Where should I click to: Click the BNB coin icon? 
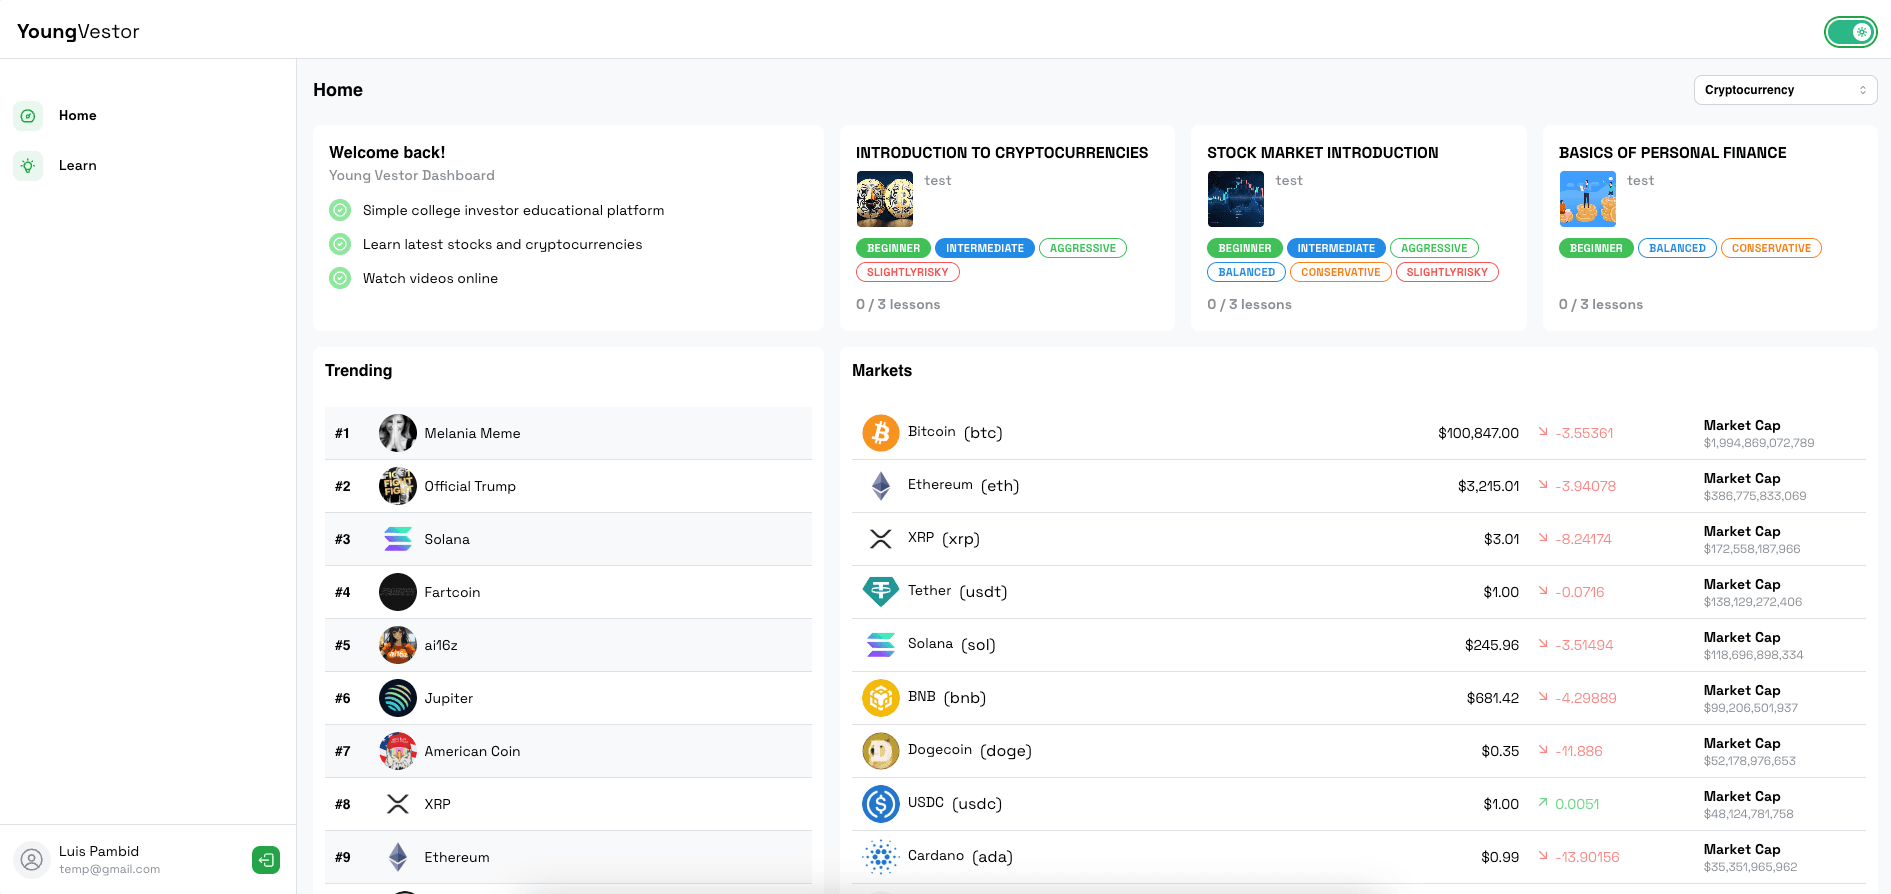(x=880, y=698)
